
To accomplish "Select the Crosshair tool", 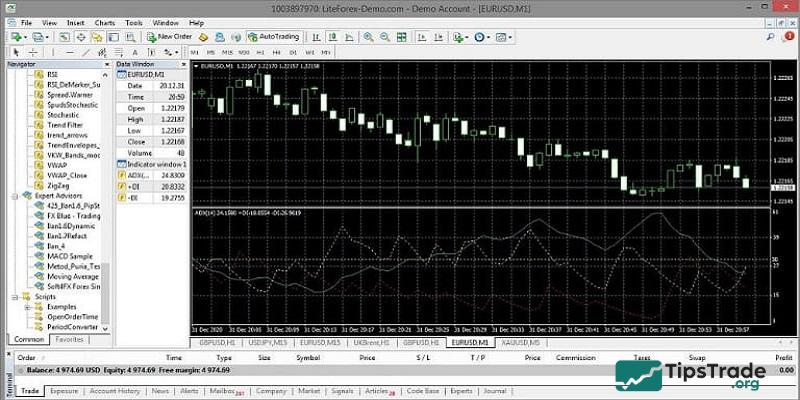I will click(33, 51).
